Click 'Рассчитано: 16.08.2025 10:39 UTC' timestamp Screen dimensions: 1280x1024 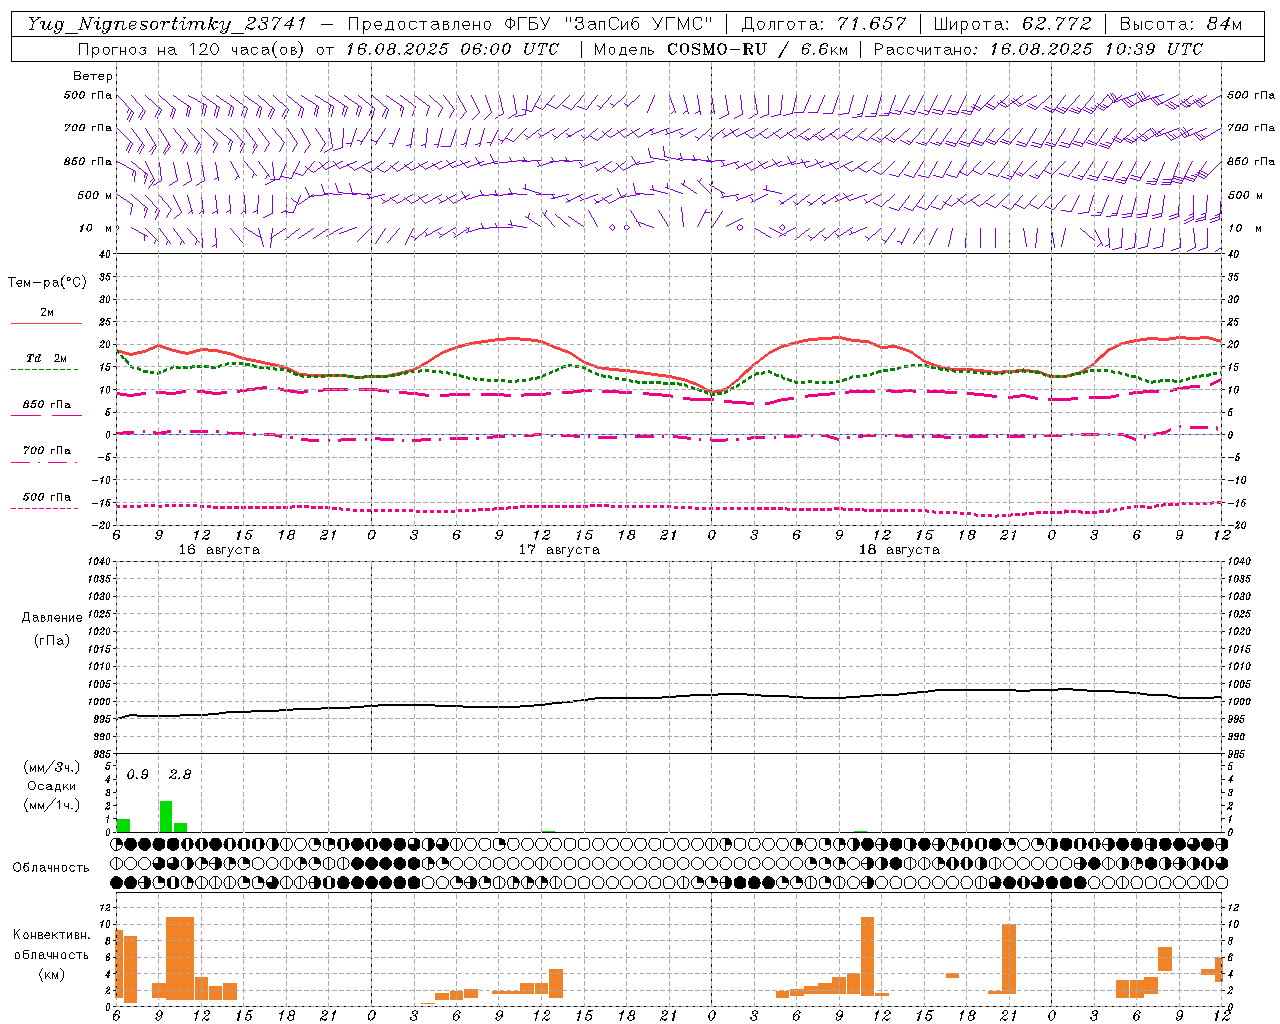[x=1038, y=49]
